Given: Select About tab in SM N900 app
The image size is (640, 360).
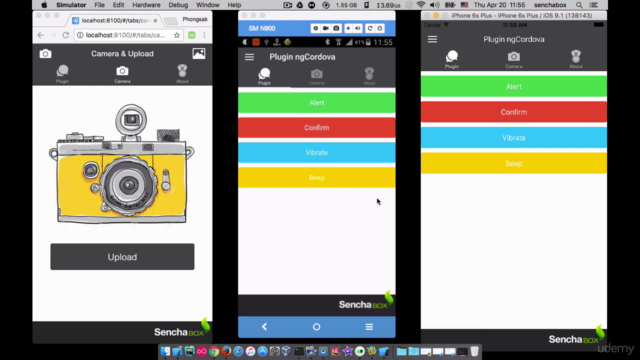Looking at the screenshot, I should tap(369, 76).
